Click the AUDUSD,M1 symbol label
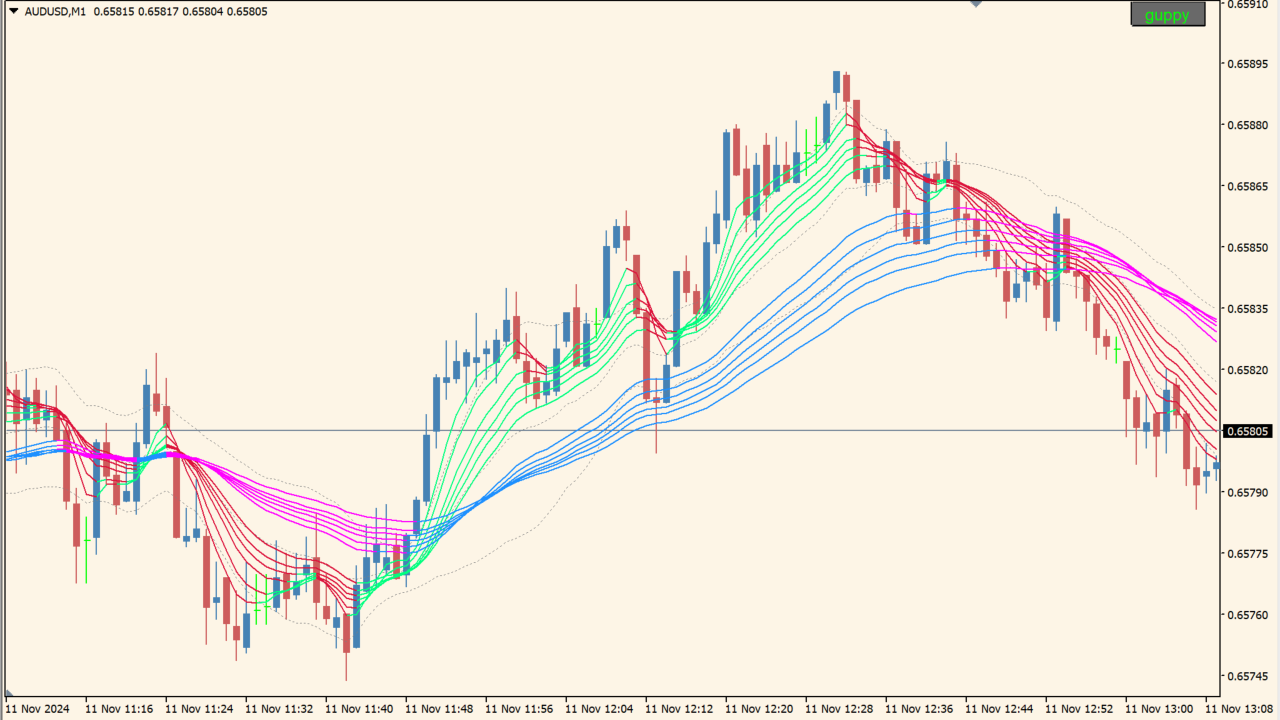This screenshot has width=1280, height=720. 55,11
